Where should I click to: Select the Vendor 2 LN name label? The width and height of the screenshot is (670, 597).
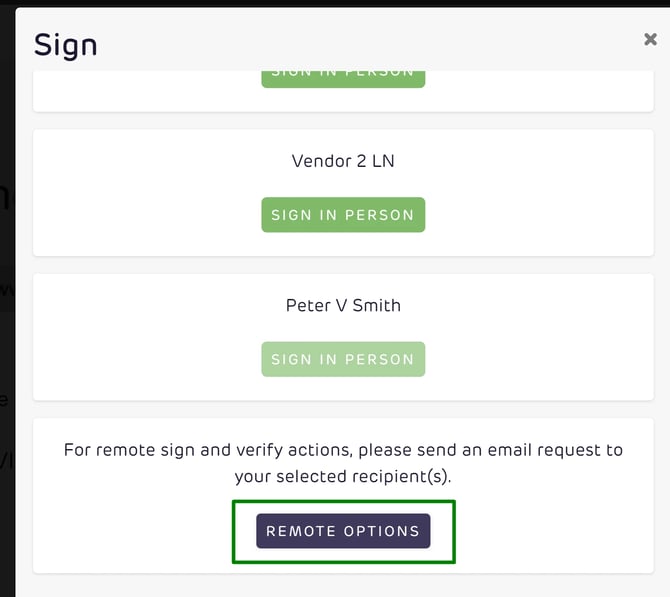343,160
